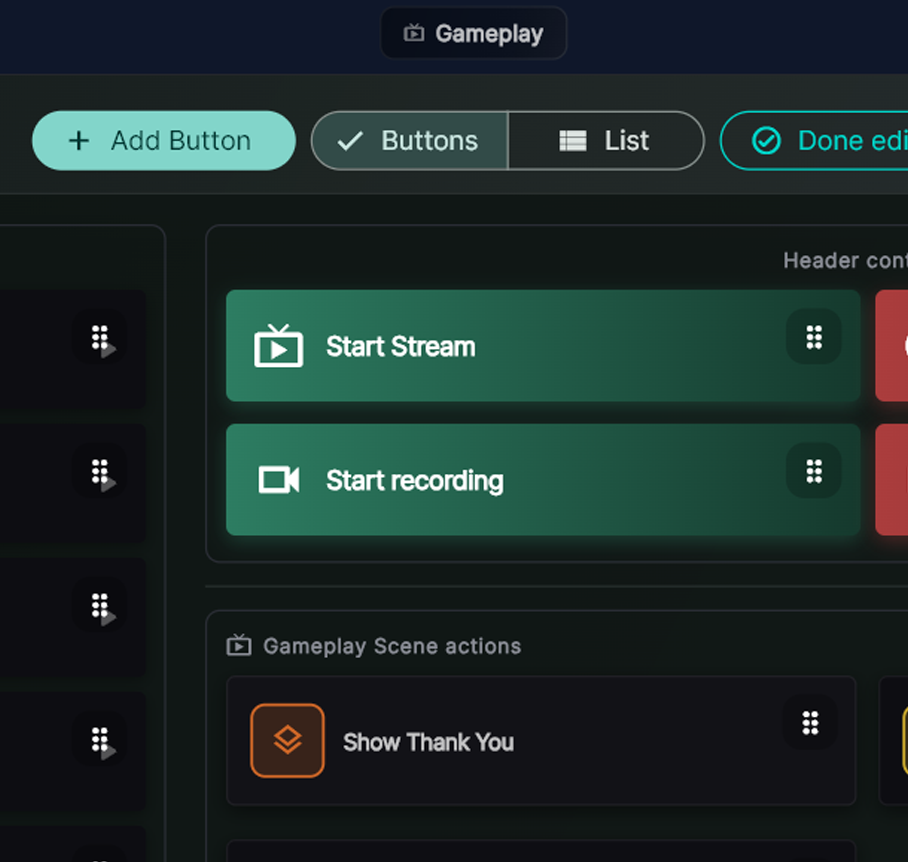
Task: Switch to the Buttons view tab
Action: [409, 141]
